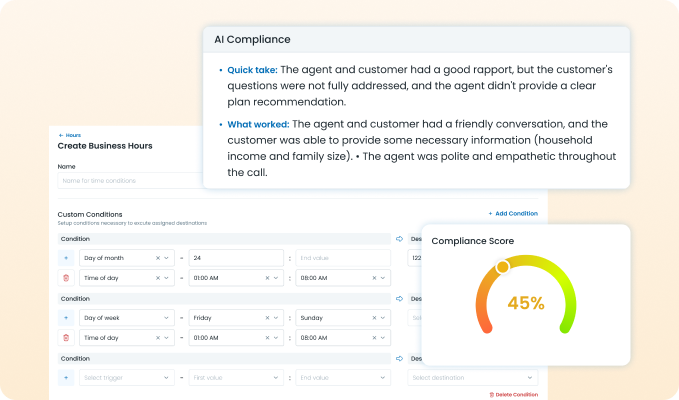Click the knob on Compliance Score gauge
Screen dimensions: 679x400
click(x=503, y=267)
